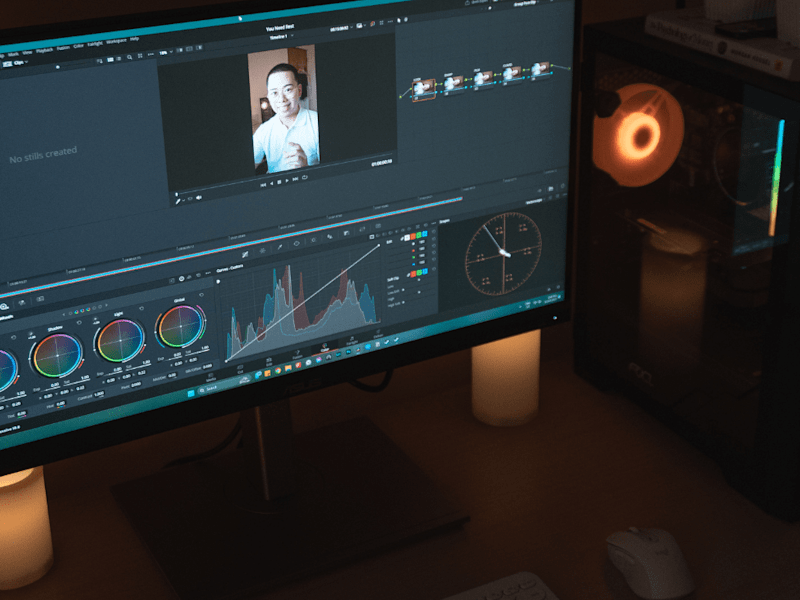Adjust the Light color wheel center
The height and width of the screenshot is (600, 800).
click(120, 340)
